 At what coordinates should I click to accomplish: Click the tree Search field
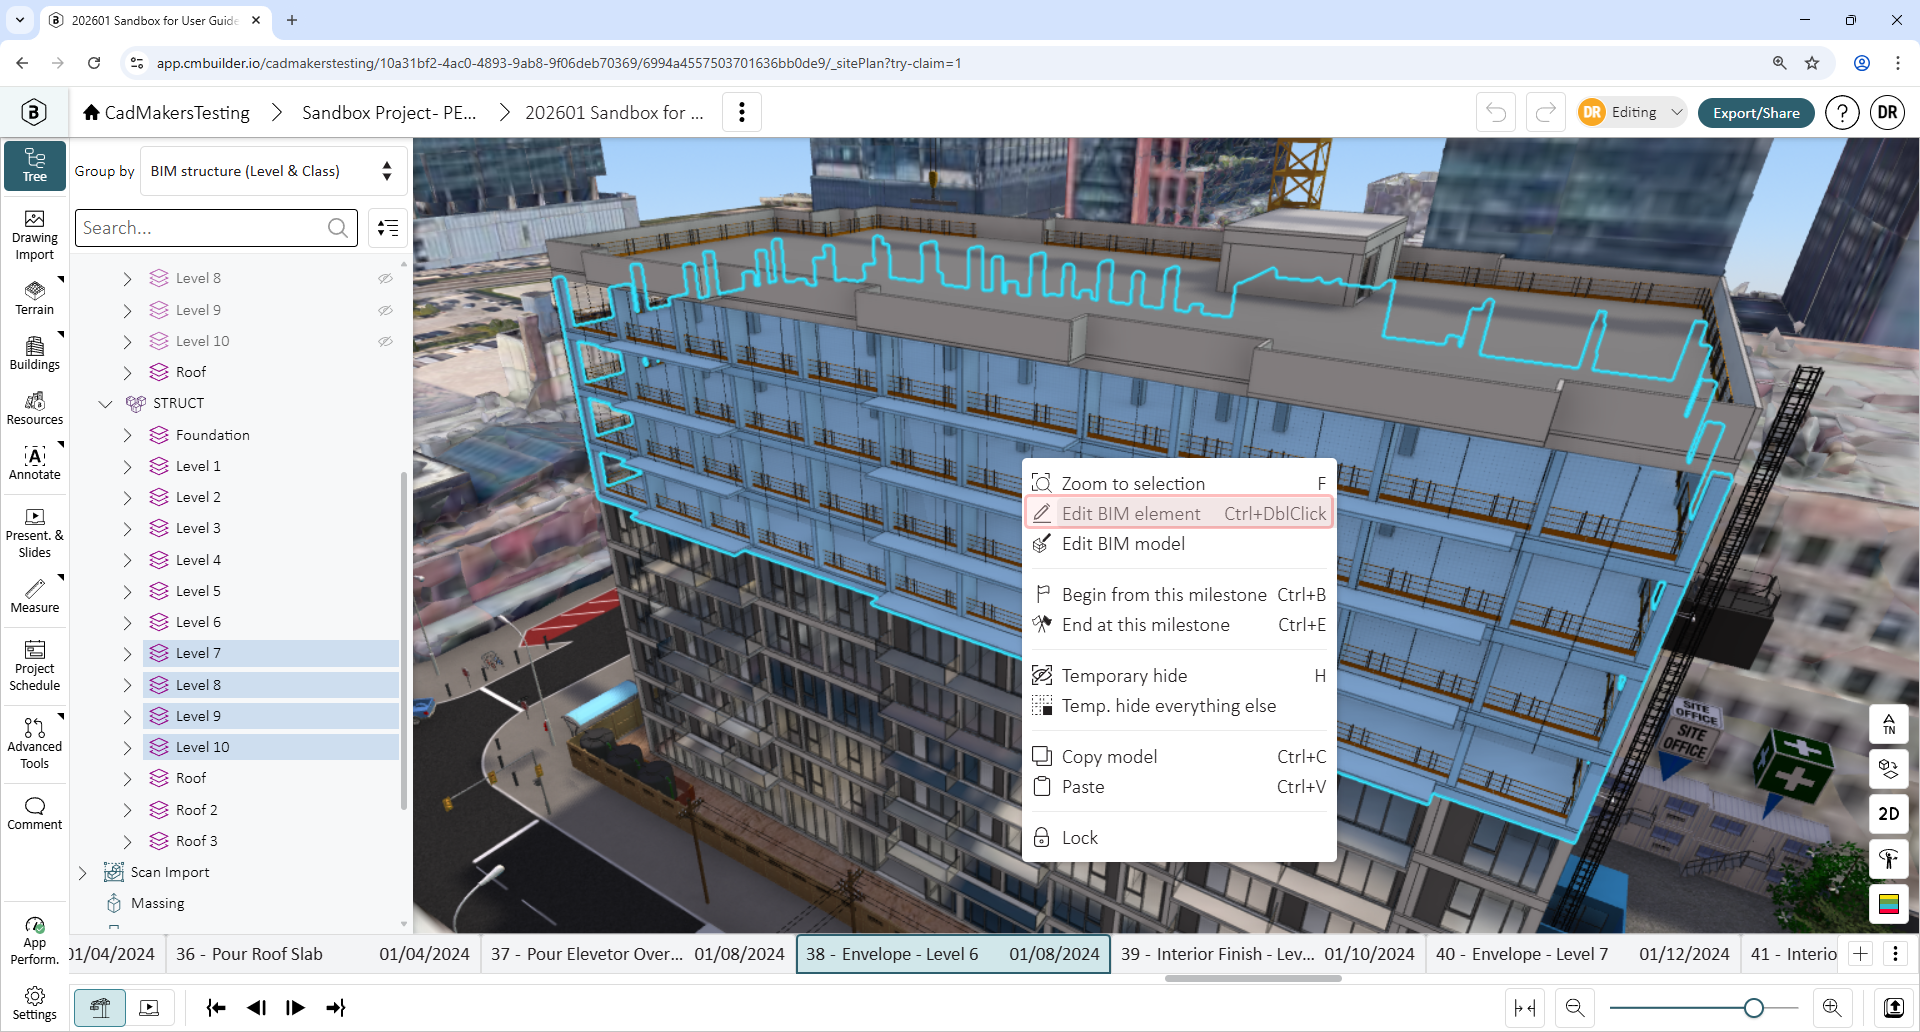[217, 228]
